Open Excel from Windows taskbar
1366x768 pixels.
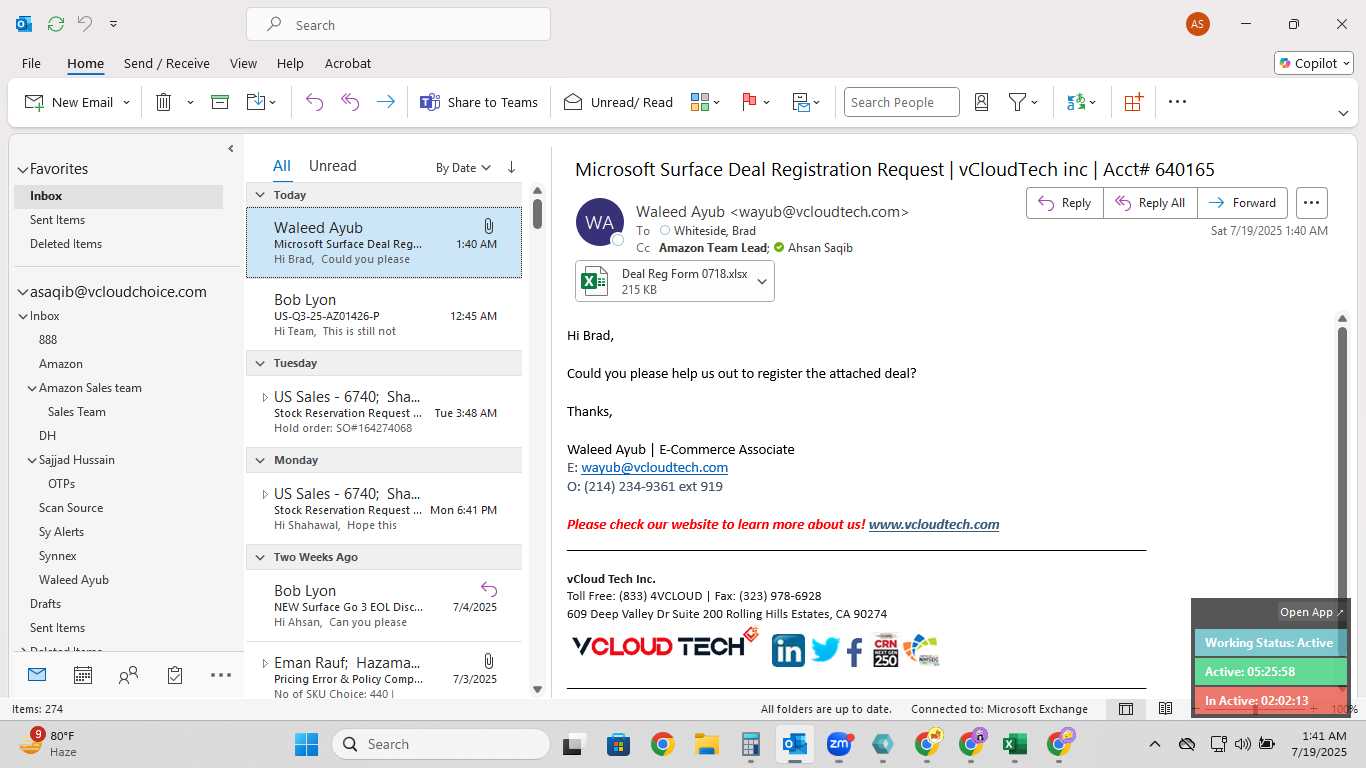click(x=1015, y=744)
